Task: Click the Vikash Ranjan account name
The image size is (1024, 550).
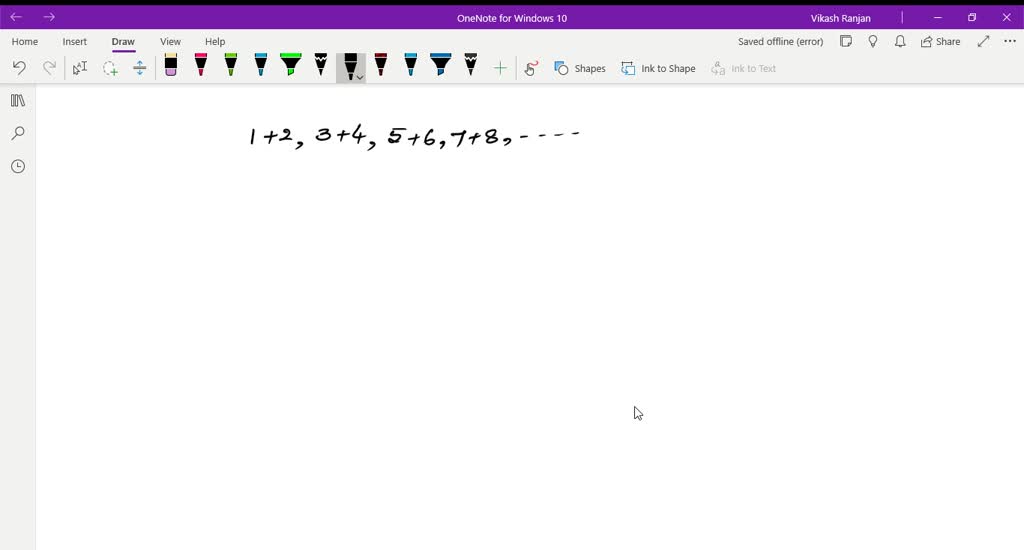Action: 840,18
